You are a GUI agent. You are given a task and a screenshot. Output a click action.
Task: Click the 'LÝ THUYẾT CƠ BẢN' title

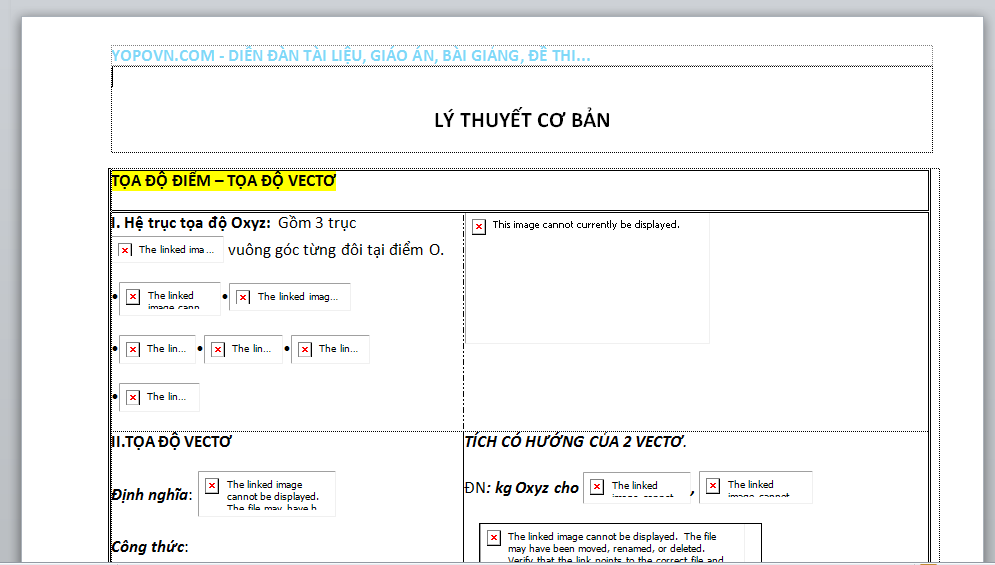pos(522,120)
